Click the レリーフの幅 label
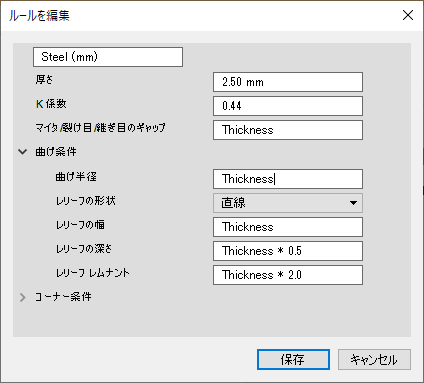424x383 pixels. tap(80, 225)
